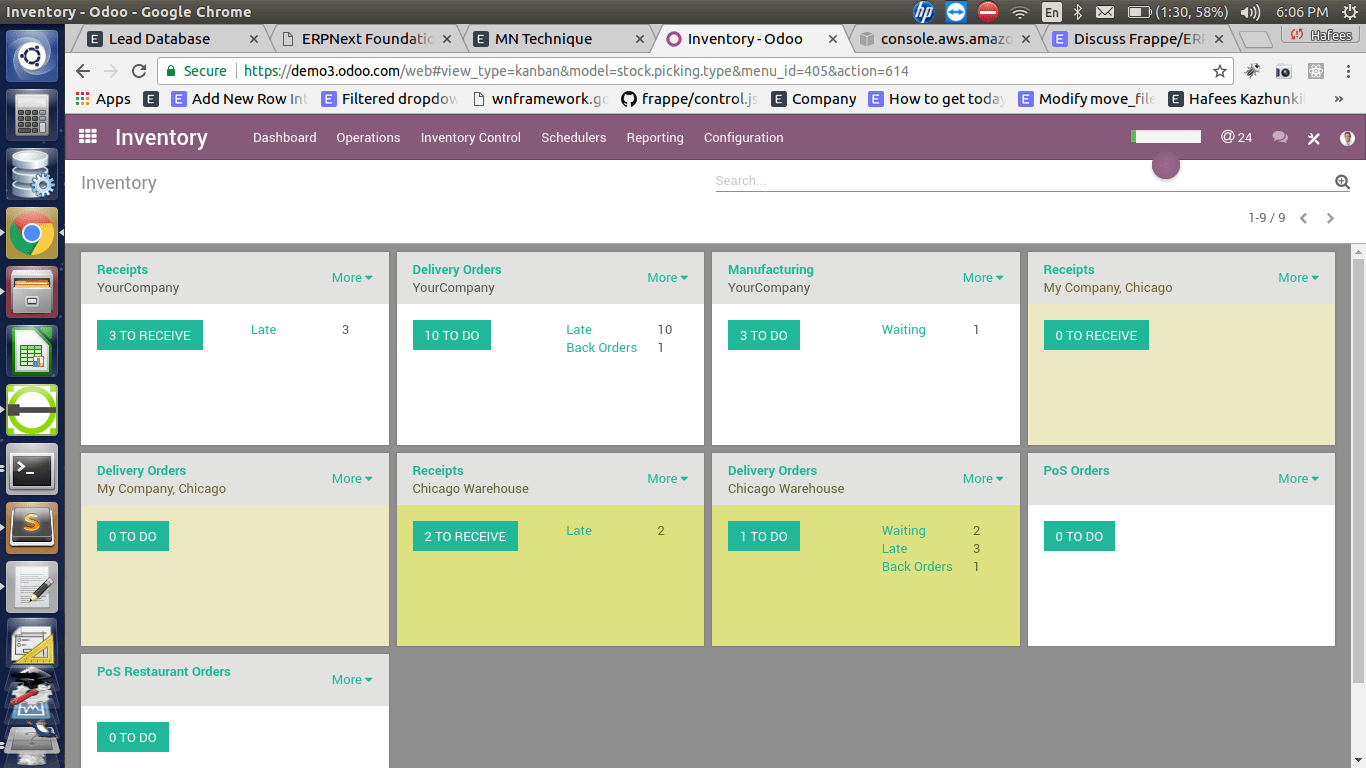
Task: Open the Dashboard menu
Action: [x=284, y=138]
